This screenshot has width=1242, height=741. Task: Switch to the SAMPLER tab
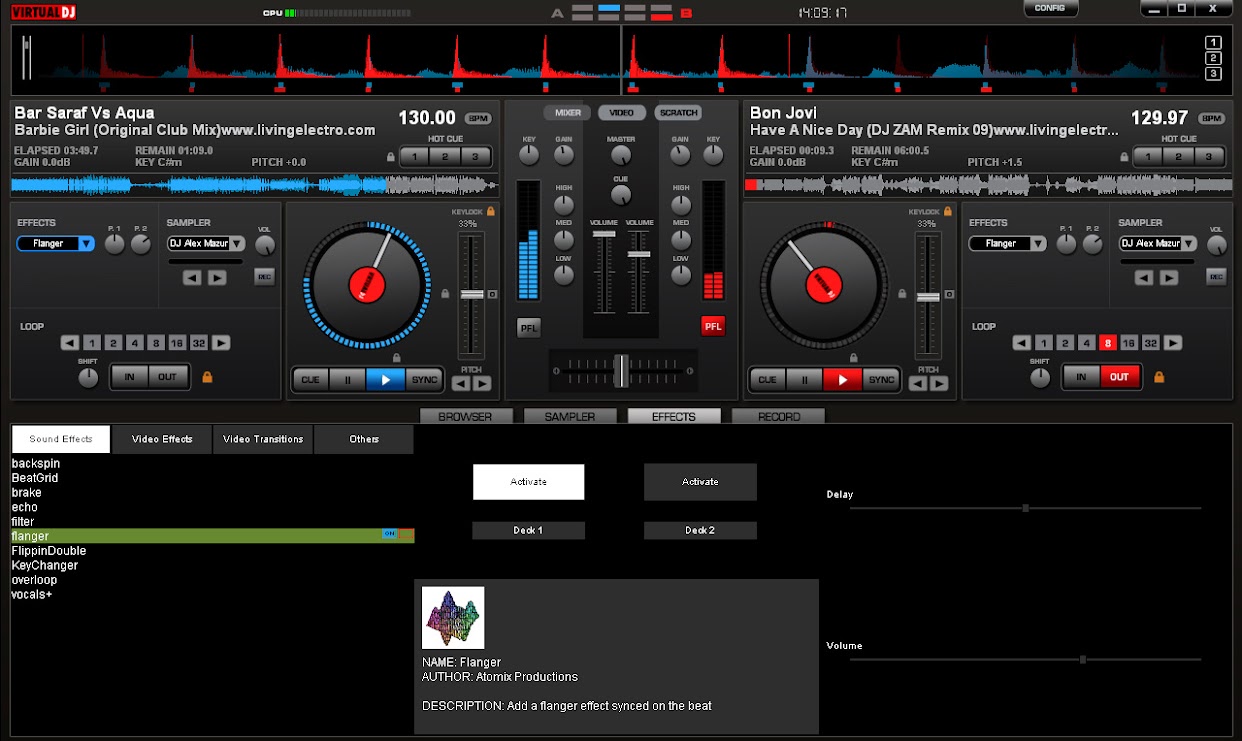(x=570, y=416)
